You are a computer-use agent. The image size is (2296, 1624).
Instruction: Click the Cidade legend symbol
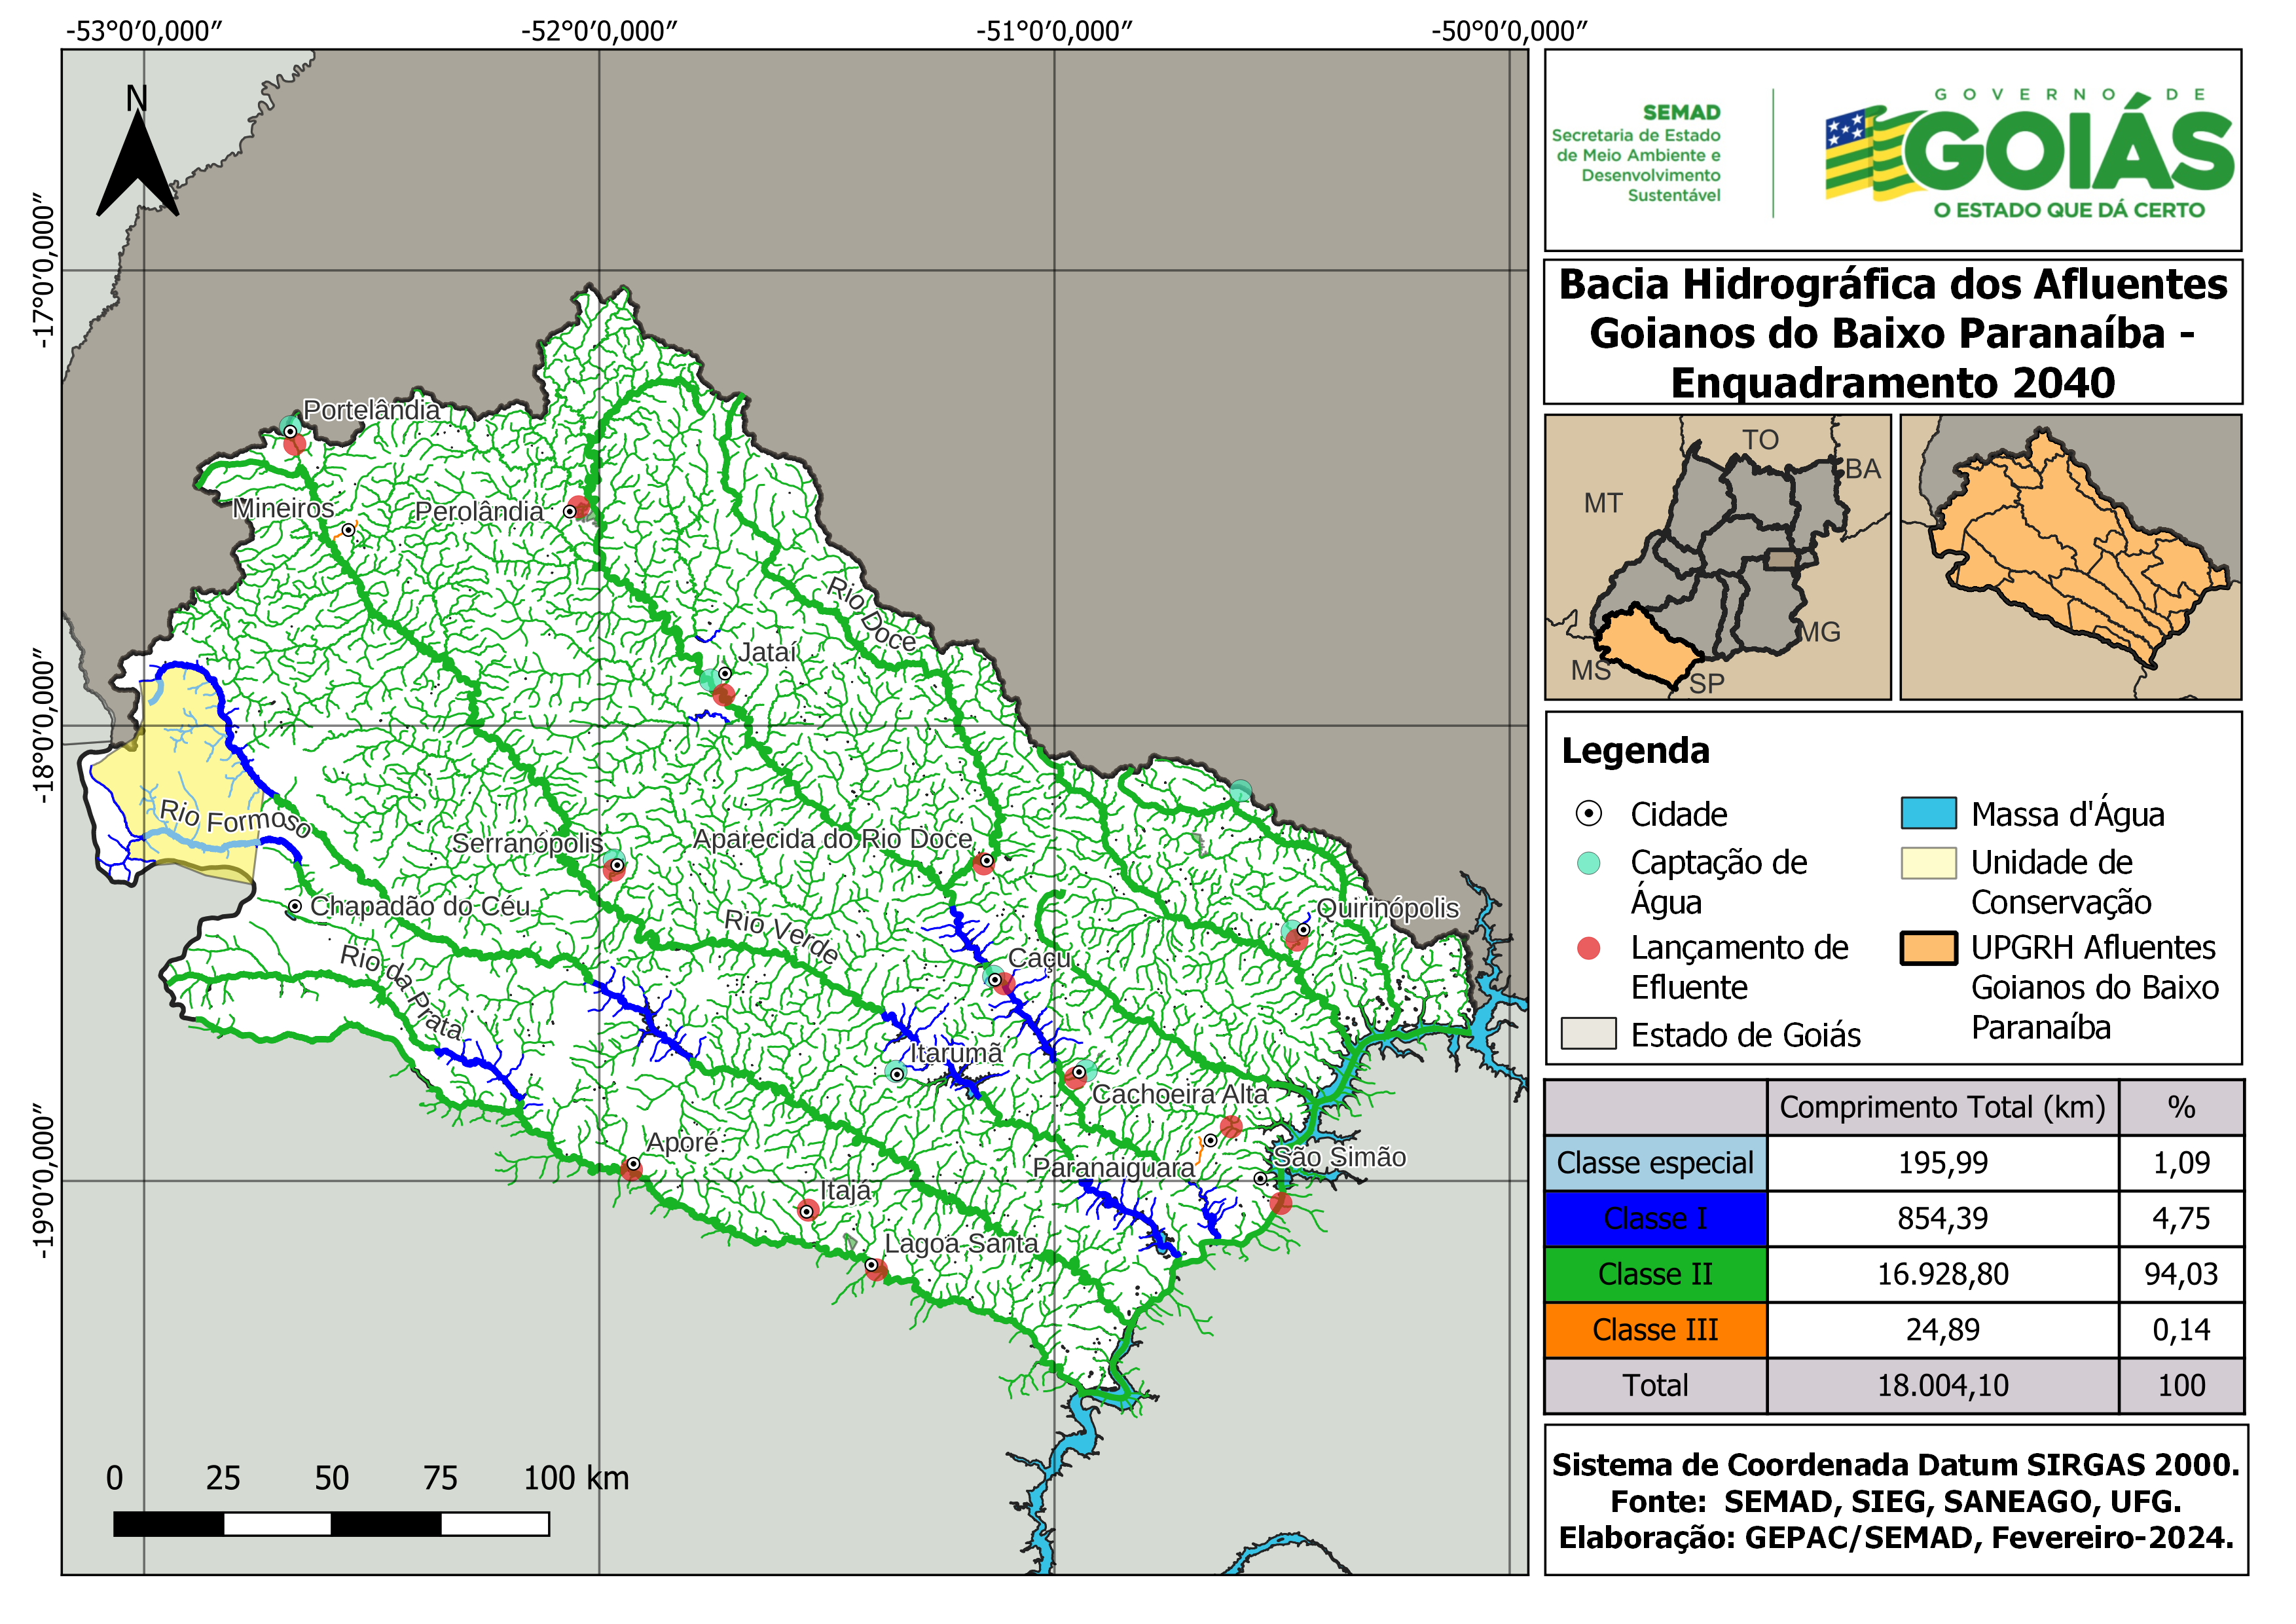(x=1588, y=814)
